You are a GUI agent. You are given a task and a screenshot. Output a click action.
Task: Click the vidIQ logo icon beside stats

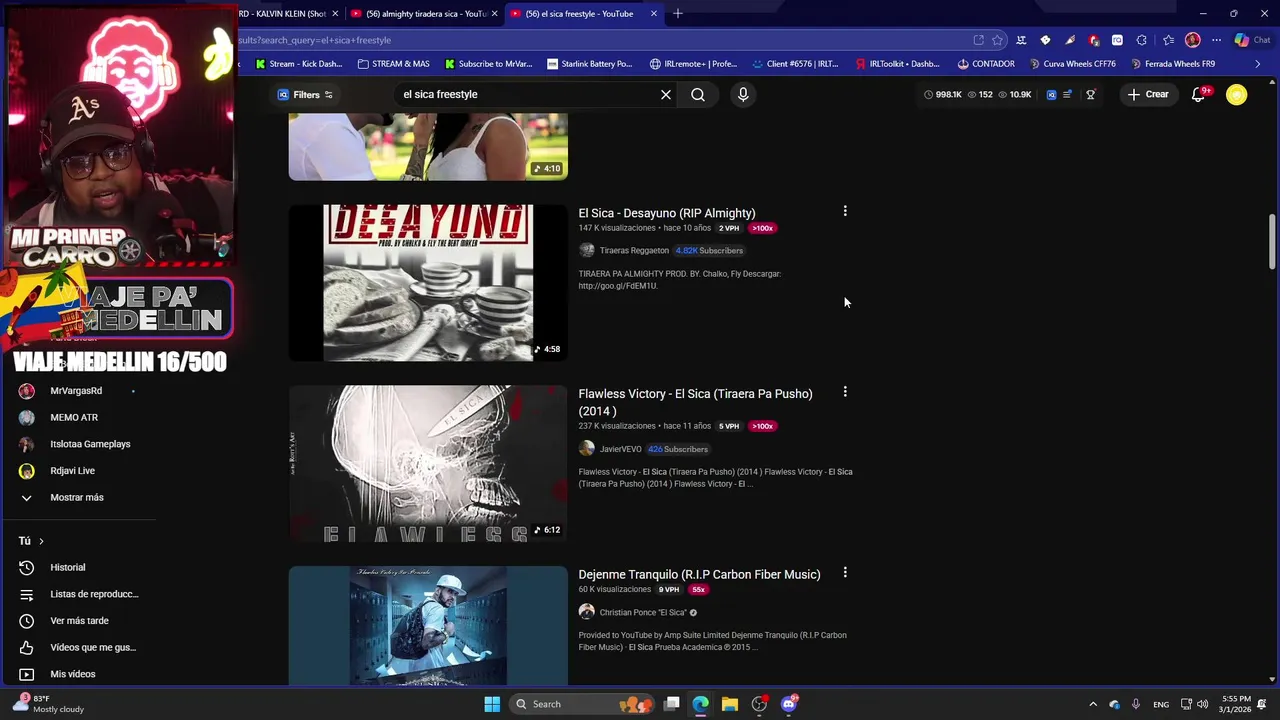(1051, 94)
